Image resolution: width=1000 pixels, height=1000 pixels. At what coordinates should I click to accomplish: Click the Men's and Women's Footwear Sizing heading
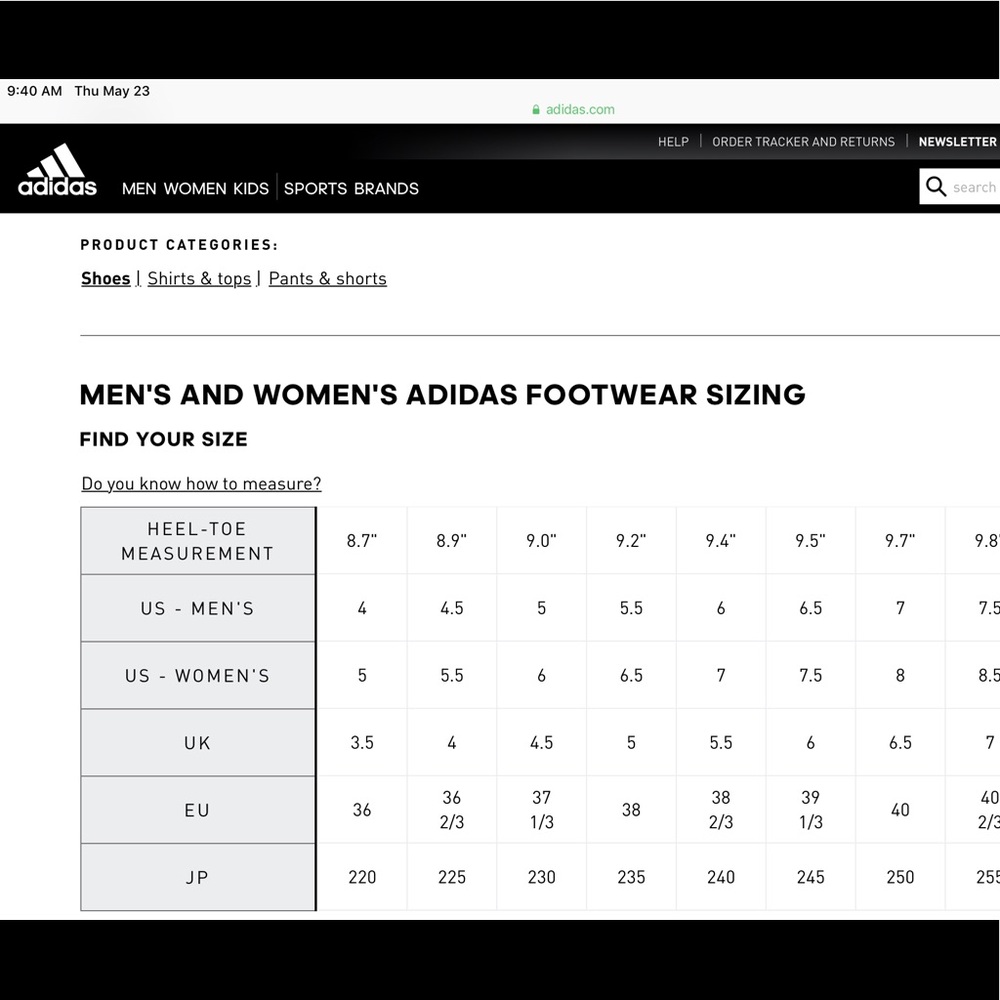[443, 395]
